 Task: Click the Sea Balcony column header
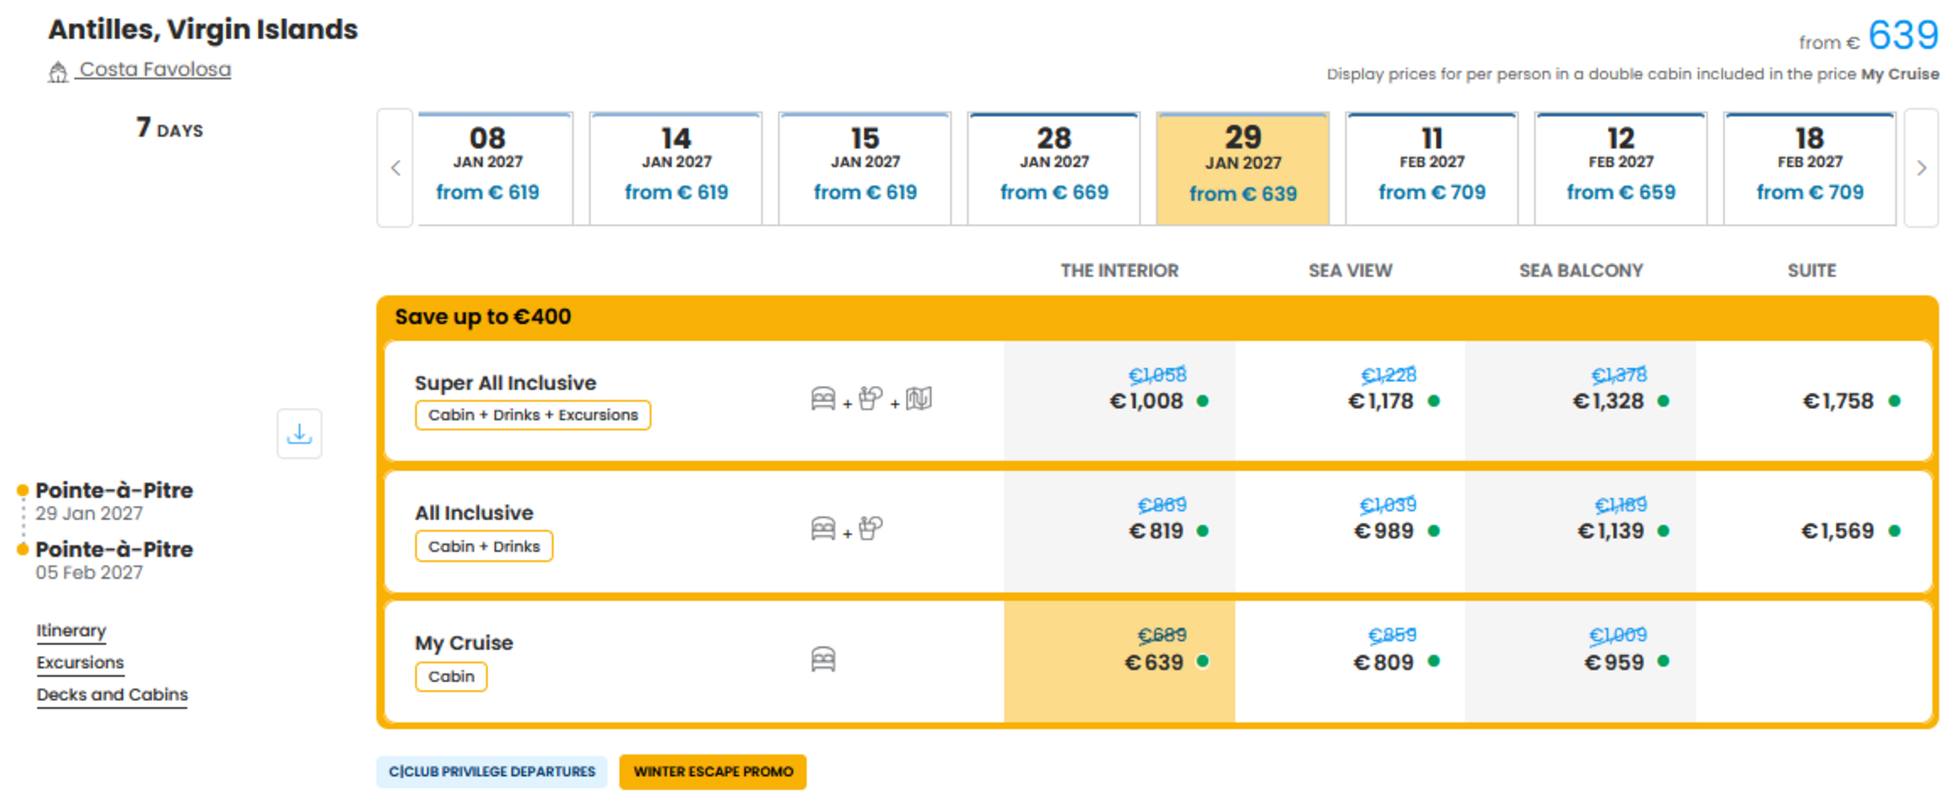click(1581, 271)
